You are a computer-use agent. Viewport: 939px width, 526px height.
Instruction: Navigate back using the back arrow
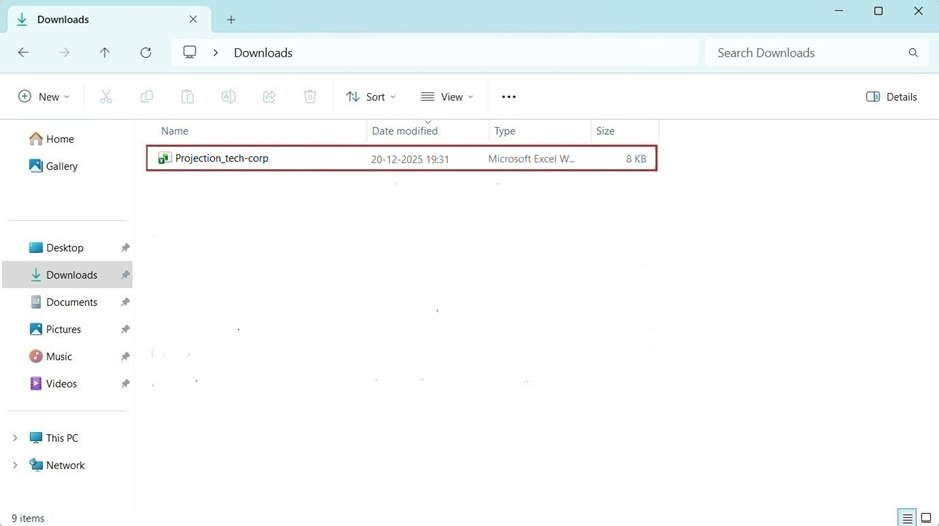[x=23, y=53]
